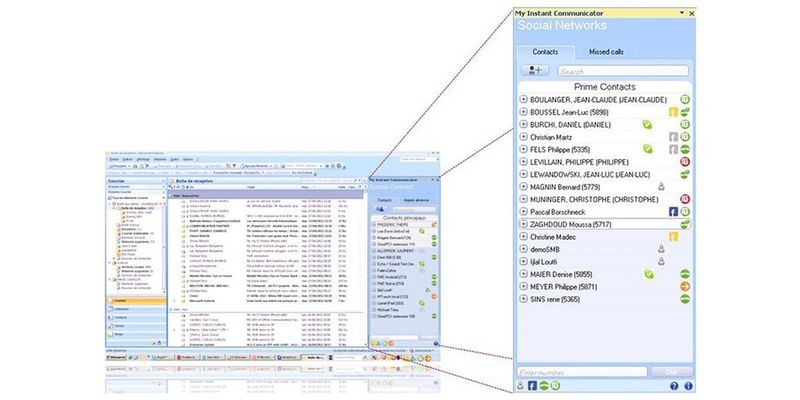Open the info icon at bottom right

point(688,386)
